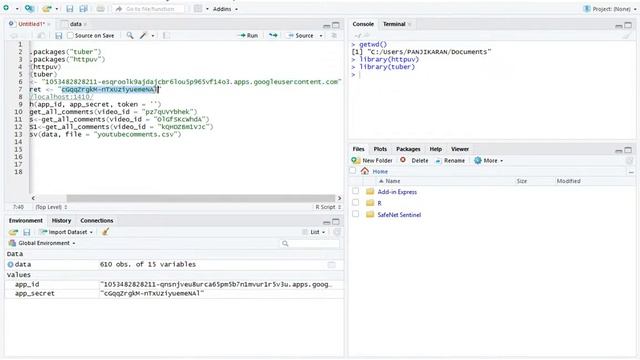Screen dimensions: 640x360
Task: Click the Rename button in Files pane
Action: tap(449, 161)
